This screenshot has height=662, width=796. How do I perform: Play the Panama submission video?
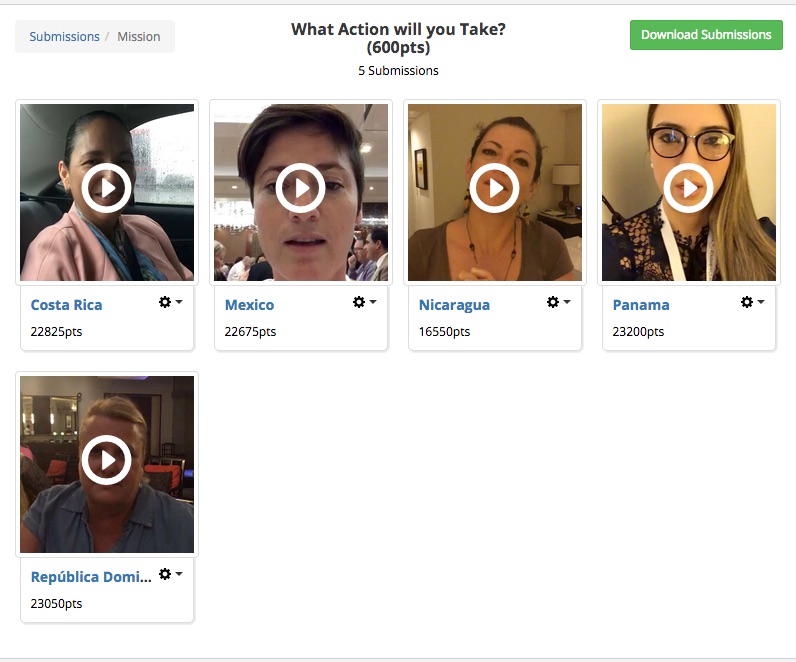(688, 188)
